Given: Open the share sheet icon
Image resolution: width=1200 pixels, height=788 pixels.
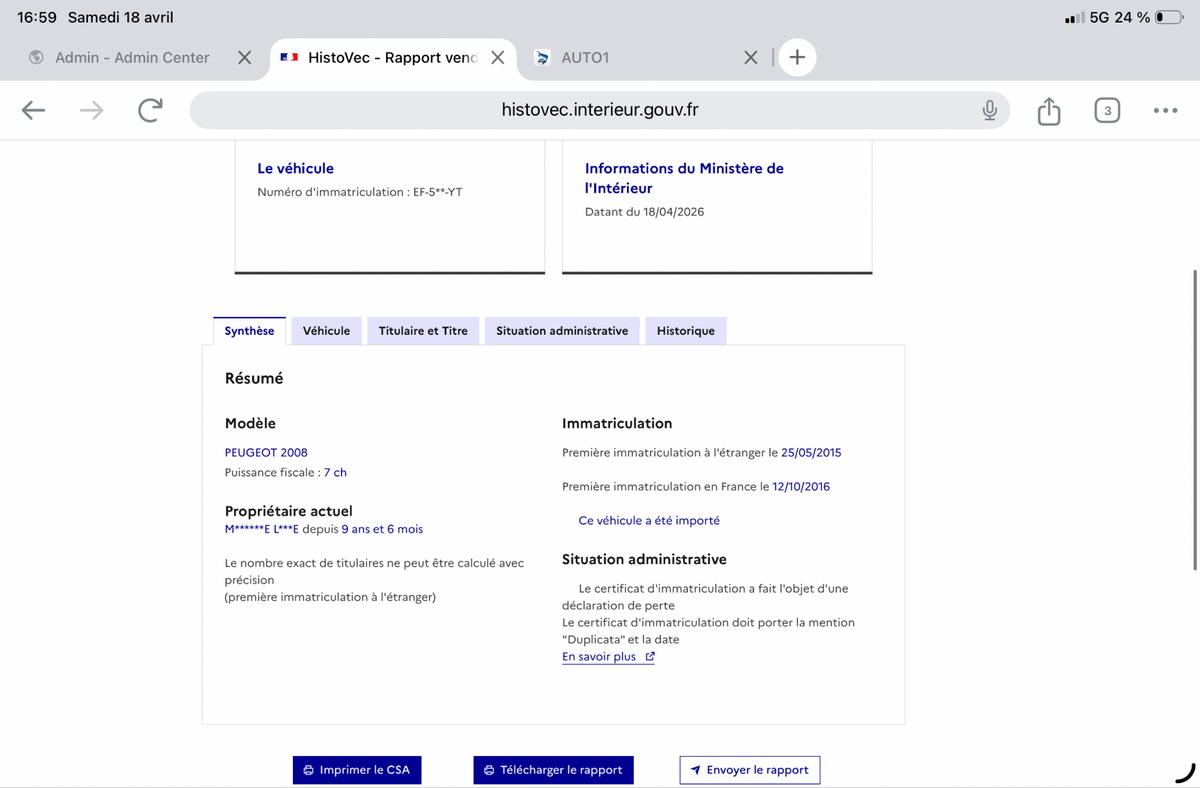Looking at the screenshot, I should tap(1048, 110).
